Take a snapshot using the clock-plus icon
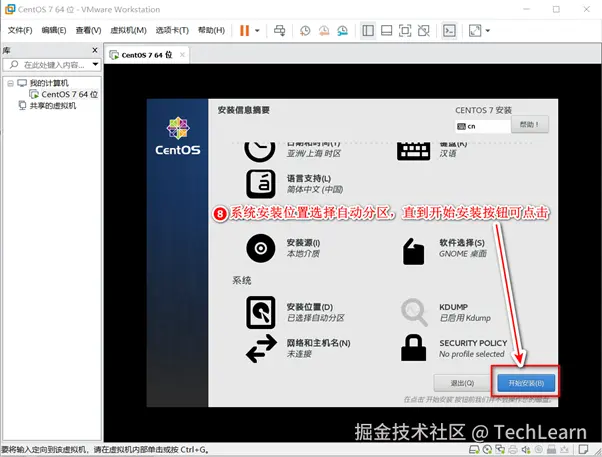This screenshot has width=602, height=457. (305, 31)
